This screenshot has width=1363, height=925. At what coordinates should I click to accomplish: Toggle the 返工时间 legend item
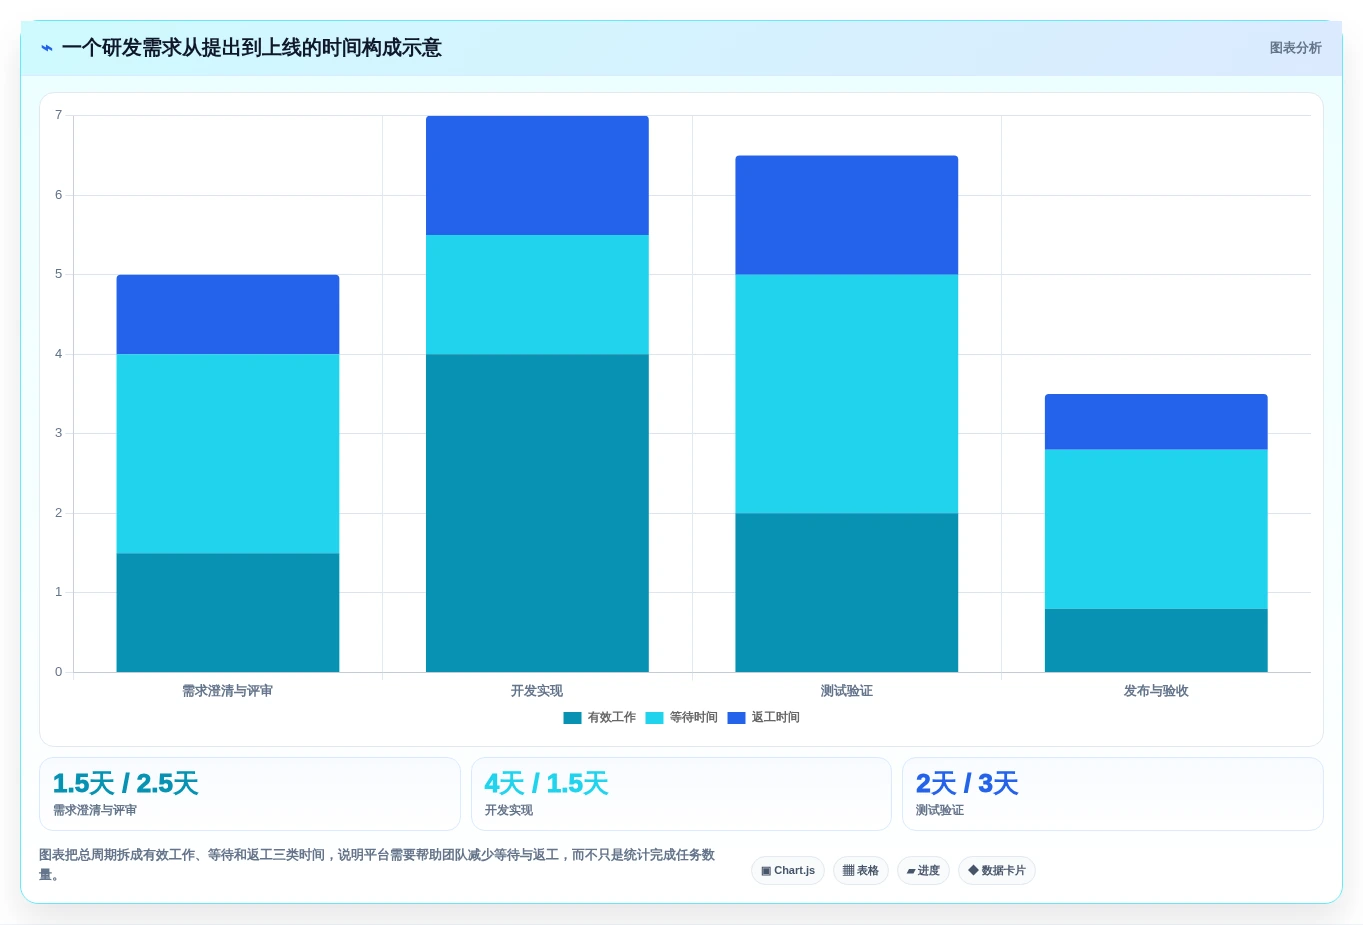point(764,718)
